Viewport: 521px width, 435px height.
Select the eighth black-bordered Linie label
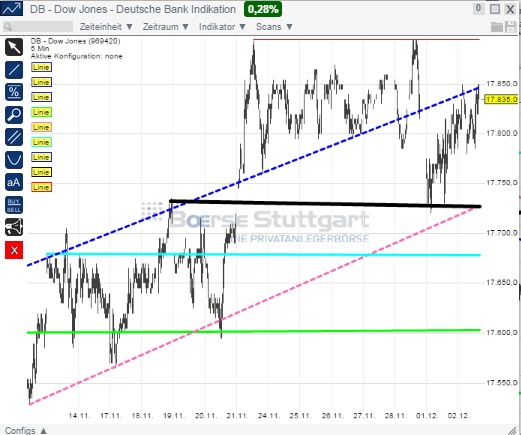pyautogui.click(x=41, y=172)
